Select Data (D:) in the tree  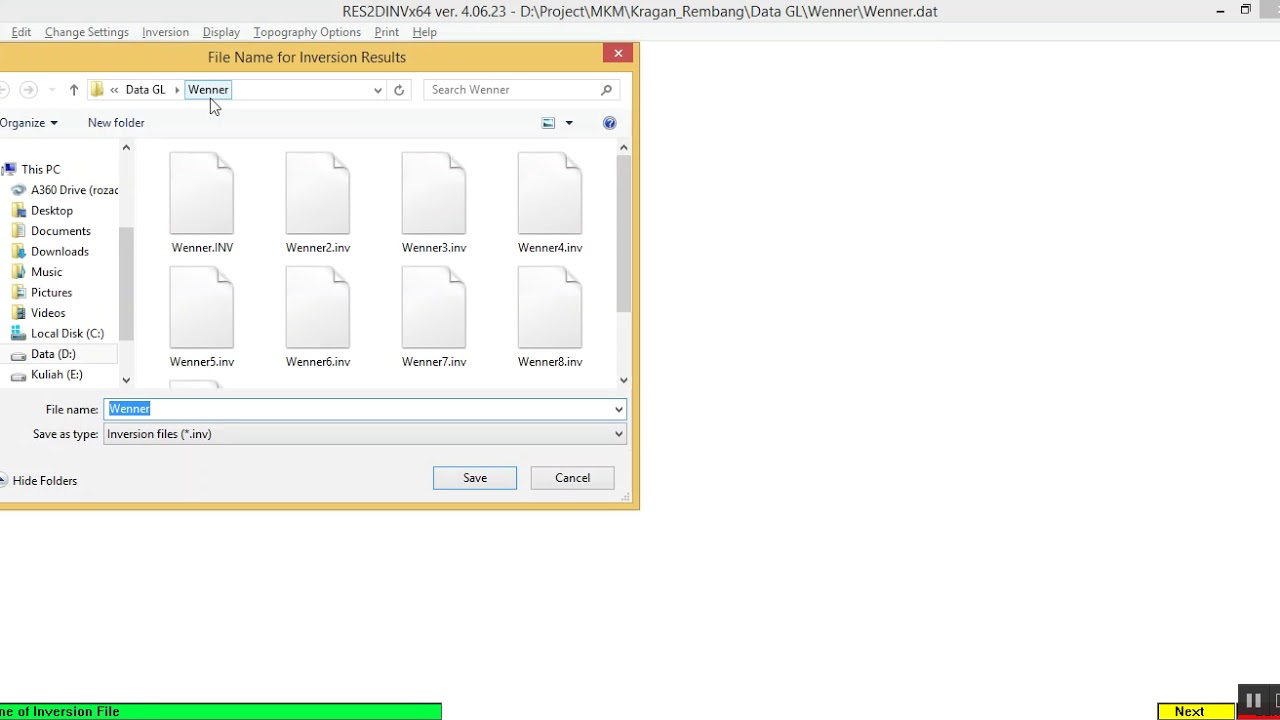tap(53, 354)
